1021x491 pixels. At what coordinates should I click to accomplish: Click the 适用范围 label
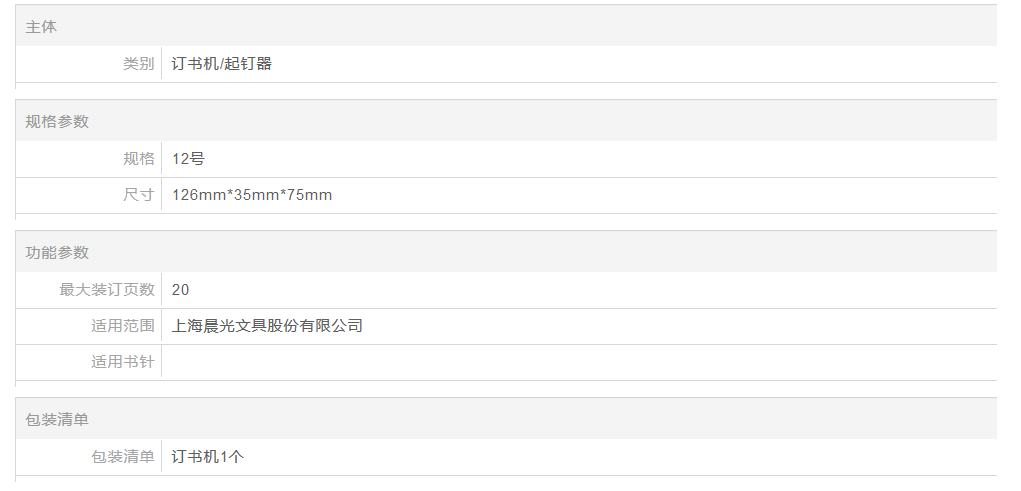tap(123, 326)
